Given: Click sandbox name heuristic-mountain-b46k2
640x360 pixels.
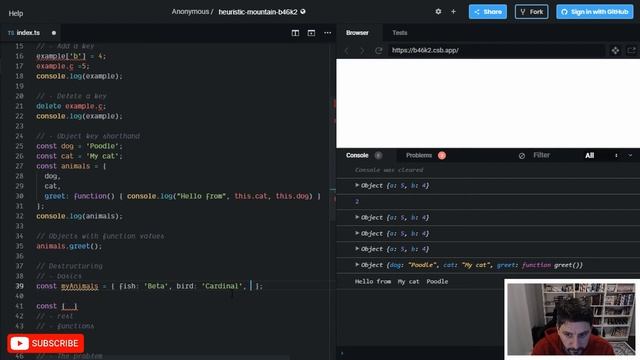Looking at the screenshot, I should pos(258,12).
